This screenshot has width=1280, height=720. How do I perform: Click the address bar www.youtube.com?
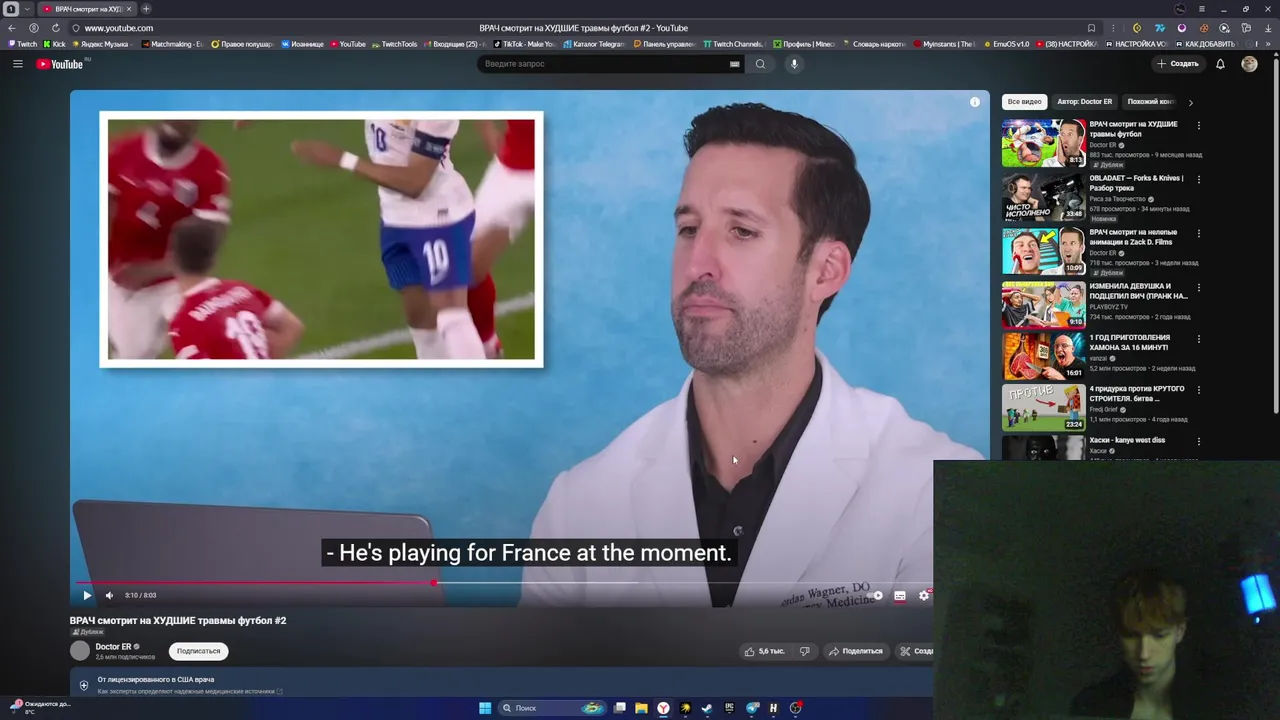119,28
